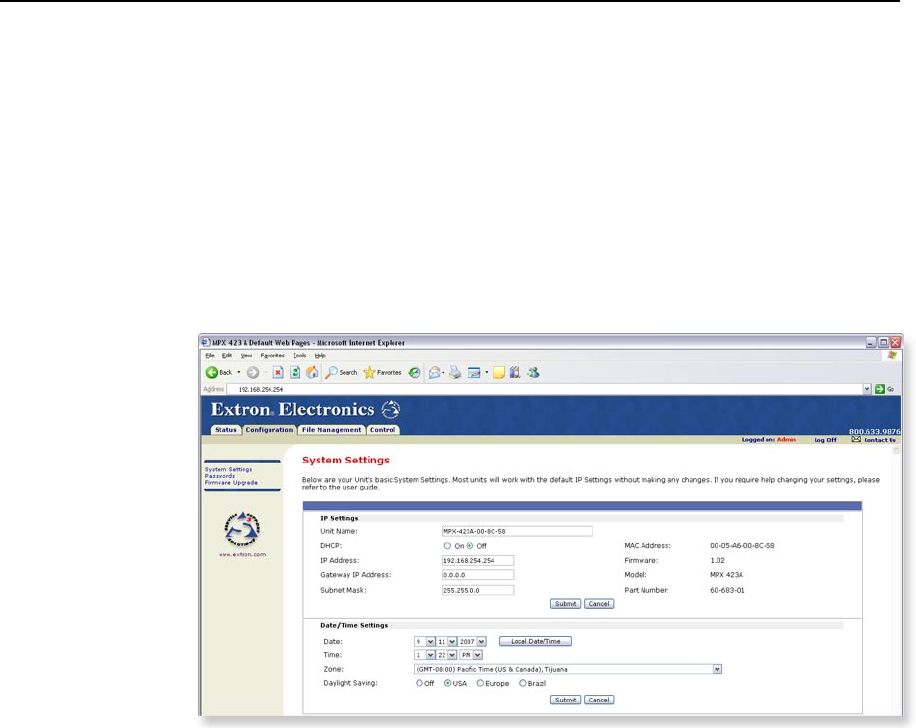Click the Print icon in toolbar
The image size is (916, 728).
tap(454, 372)
